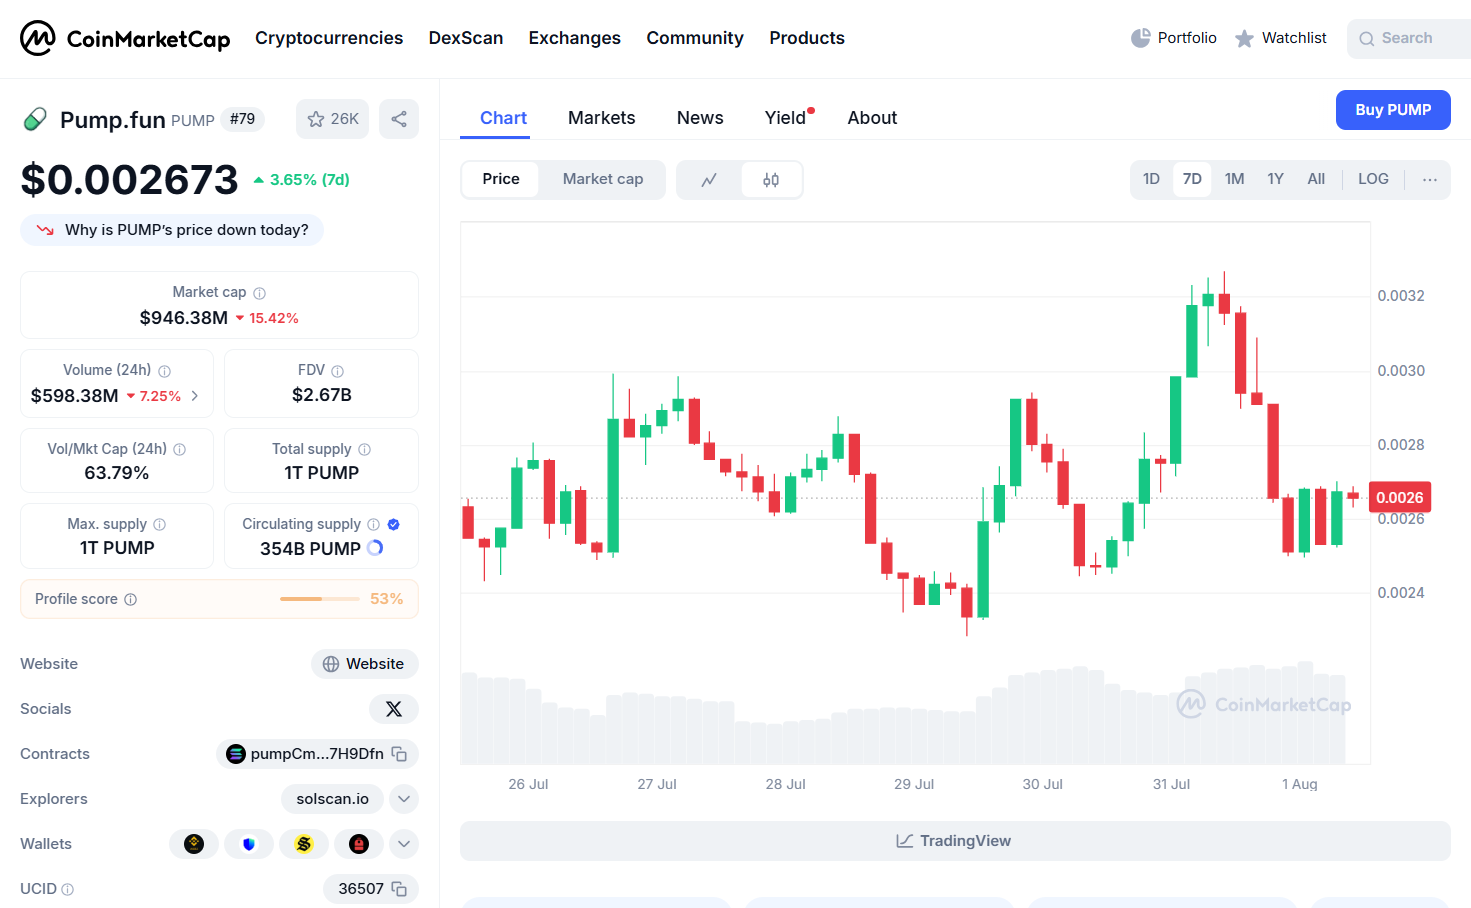This screenshot has width=1471, height=908.
Task: Open Profile score info icon
Action: [131, 600]
